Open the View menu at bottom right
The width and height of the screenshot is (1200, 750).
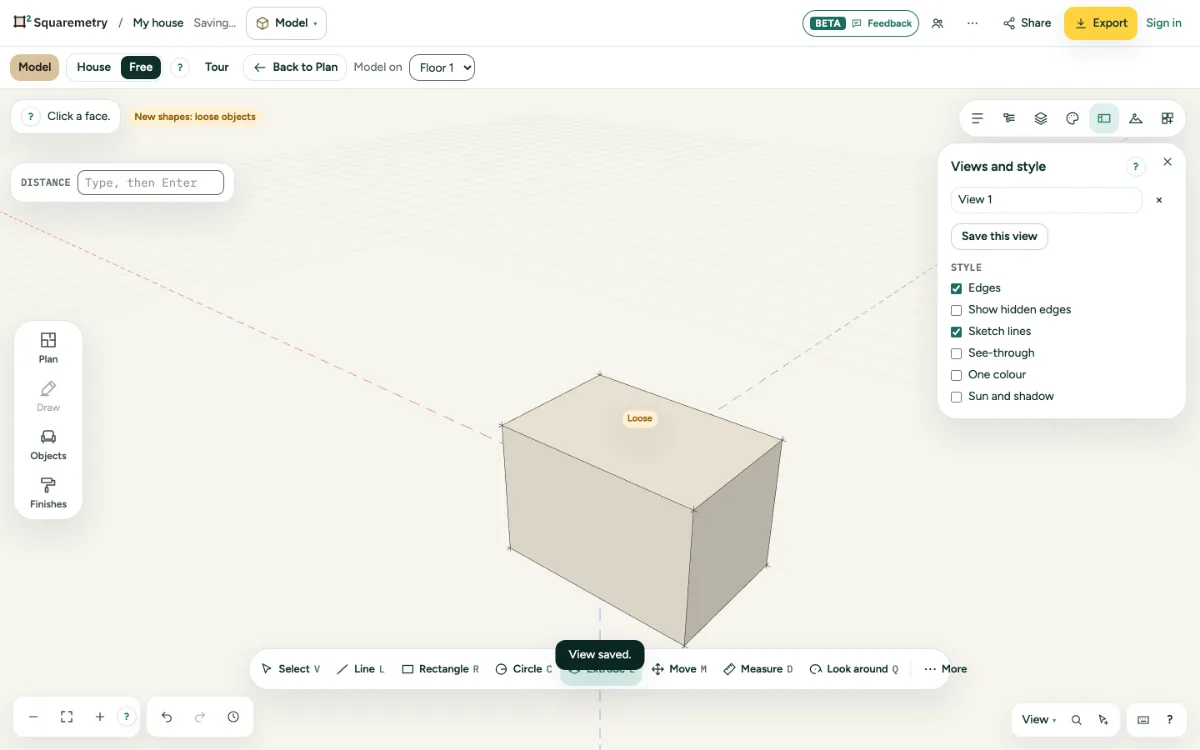click(x=1038, y=720)
